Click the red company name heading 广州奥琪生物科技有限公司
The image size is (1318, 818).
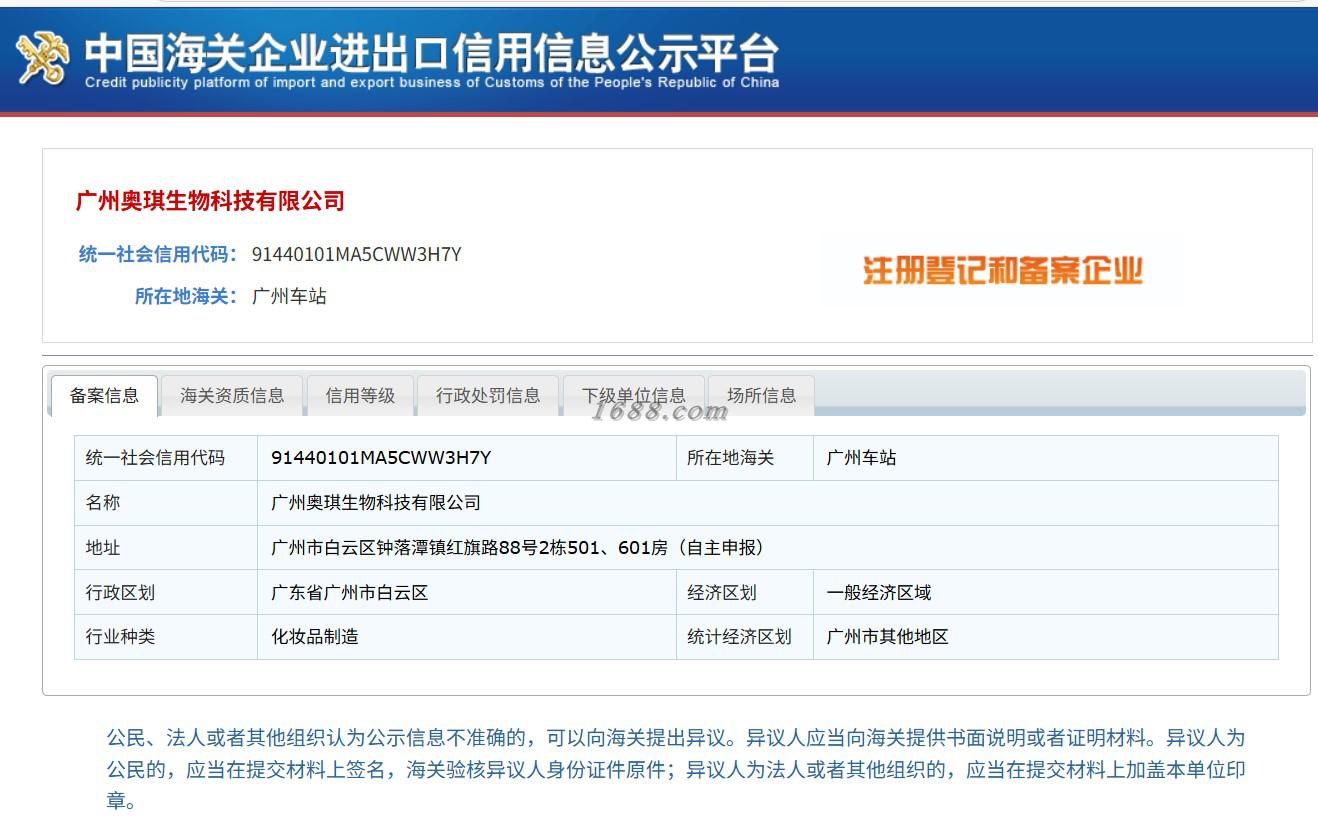point(210,201)
